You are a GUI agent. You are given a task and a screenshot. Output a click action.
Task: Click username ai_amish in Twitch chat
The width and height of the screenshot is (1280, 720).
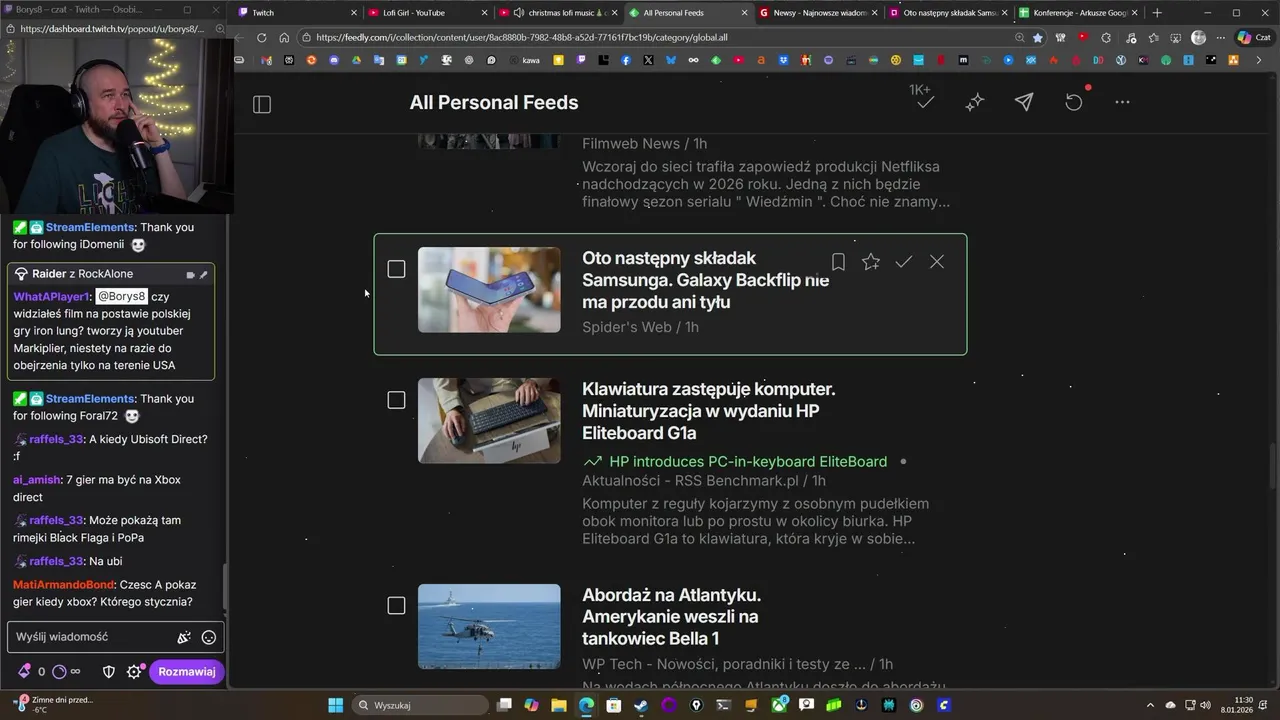pos(37,480)
